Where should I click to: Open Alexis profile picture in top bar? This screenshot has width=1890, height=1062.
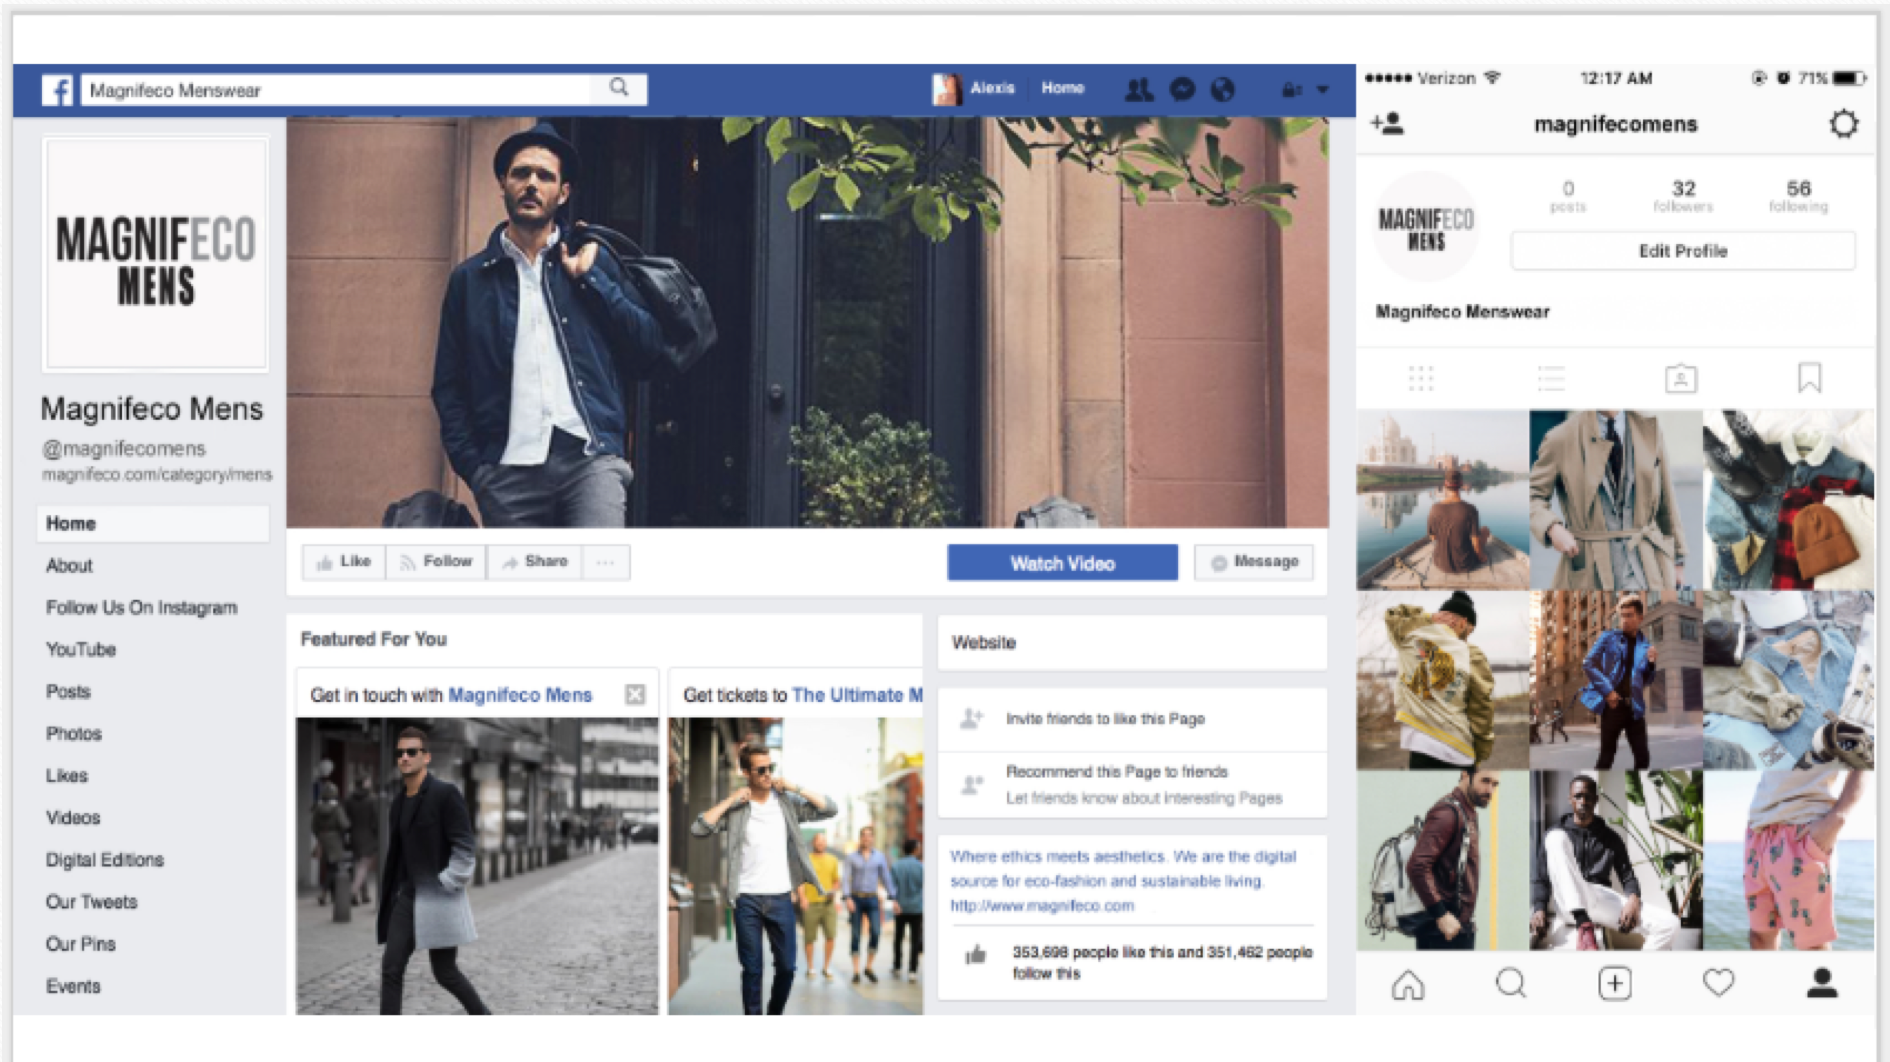tap(946, 89)
